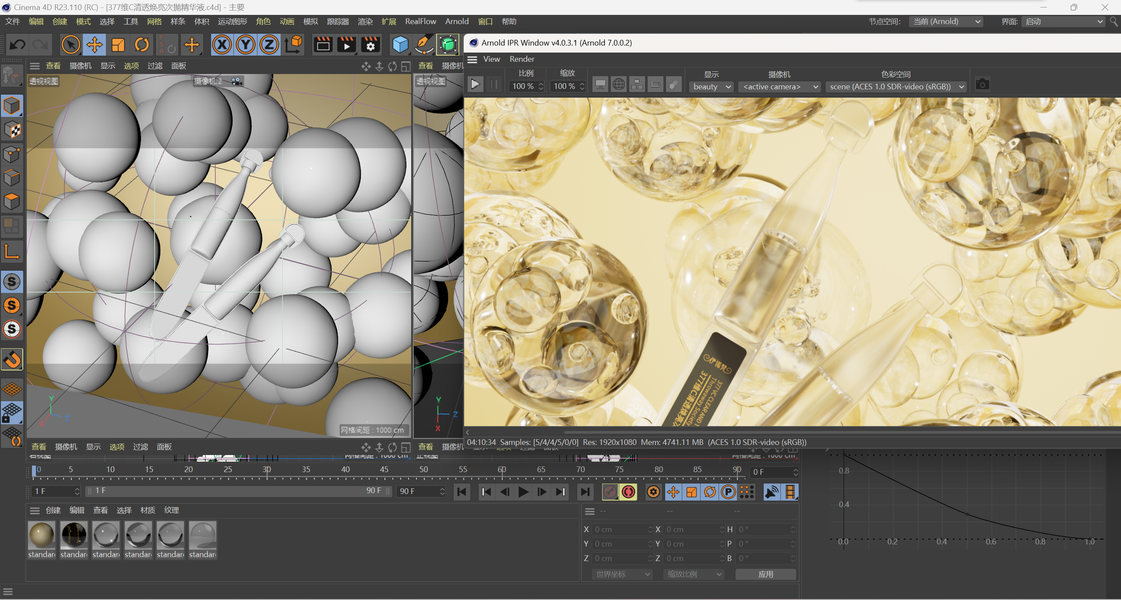The image size is (1121, 600).
Task: Play the timeline animation forward
Action: point(523,492)
